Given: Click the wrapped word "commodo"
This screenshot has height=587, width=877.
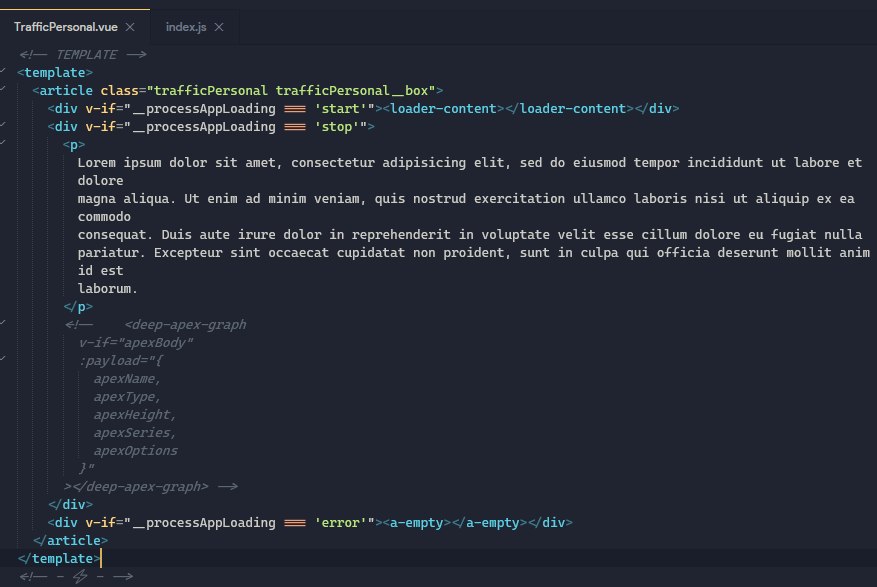Looking at the screenshot, I should click(x=104, y=216).
